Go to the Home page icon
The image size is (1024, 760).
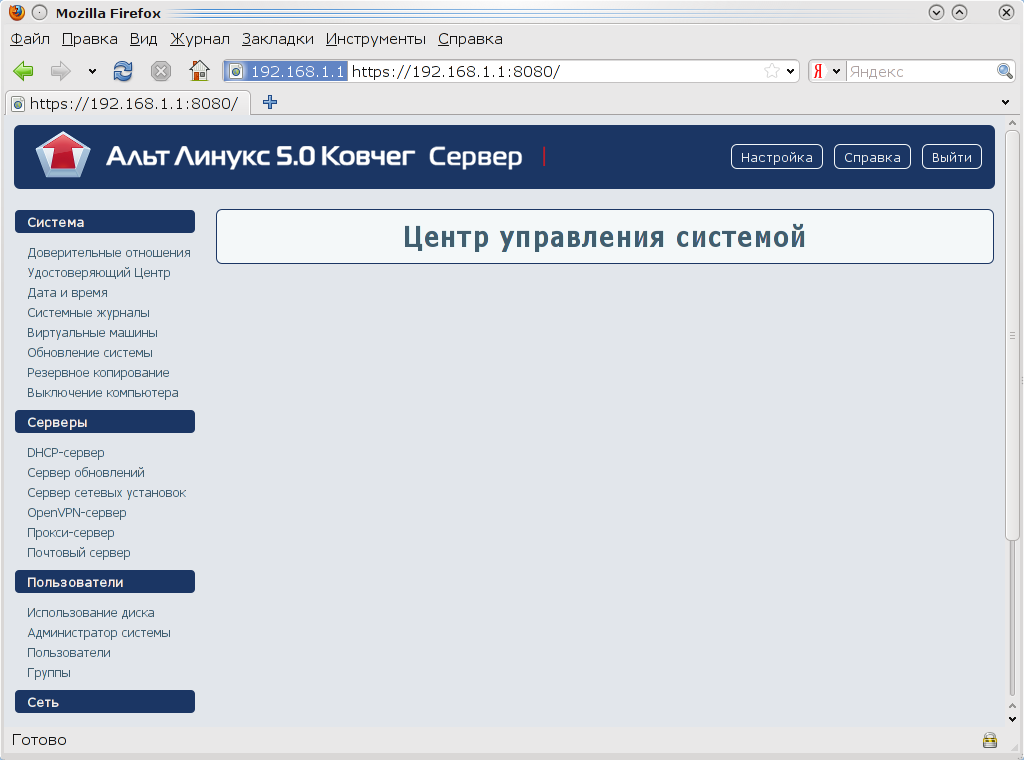click(199, 71)
